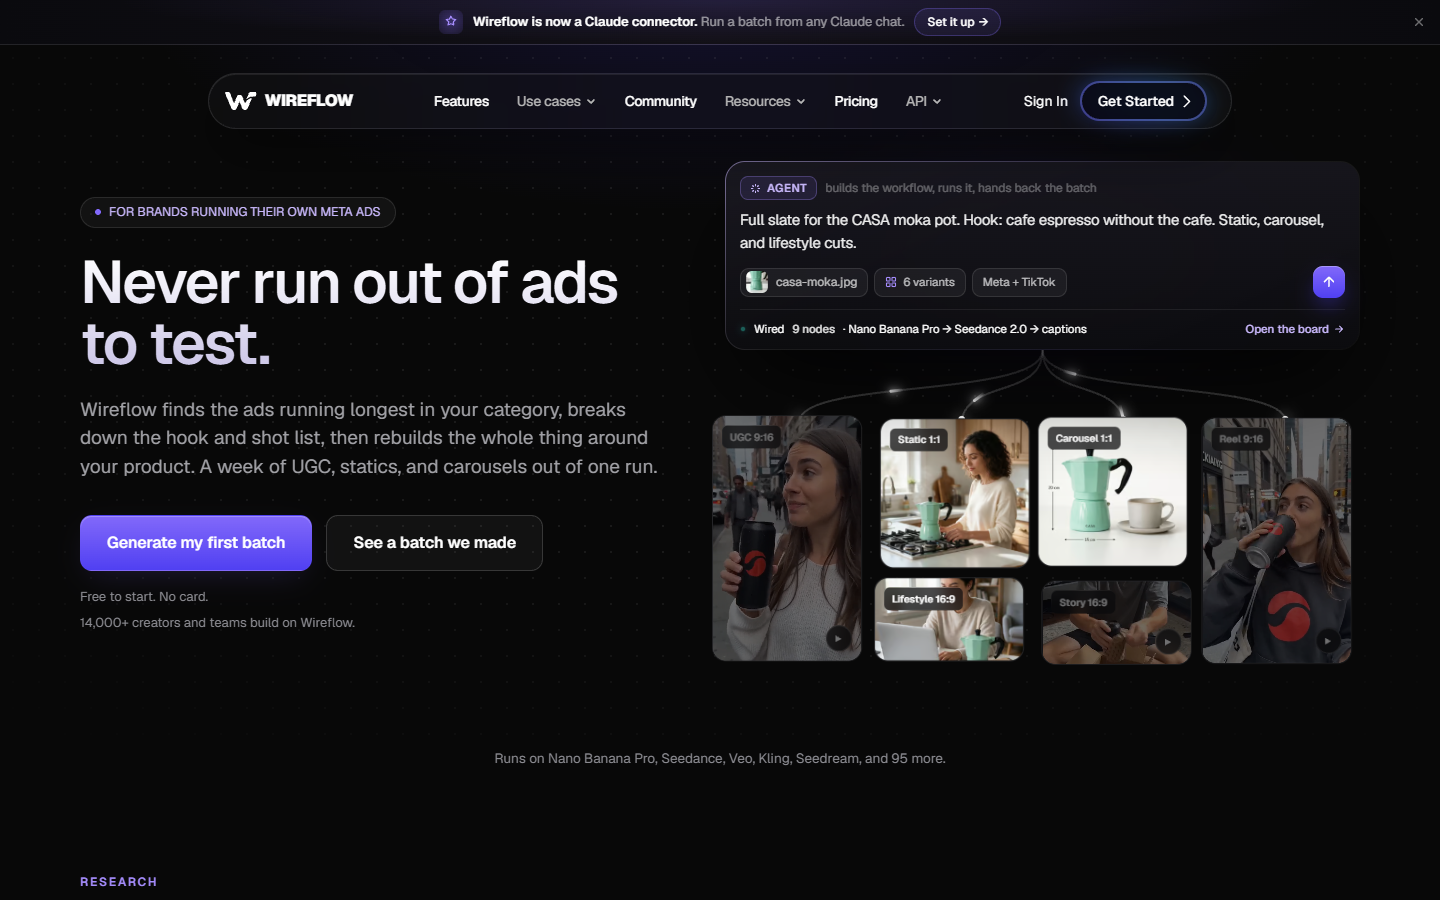Click the '9 nodes' status text
This screenshot has width=1440, height=900.
tap(813, 329)
